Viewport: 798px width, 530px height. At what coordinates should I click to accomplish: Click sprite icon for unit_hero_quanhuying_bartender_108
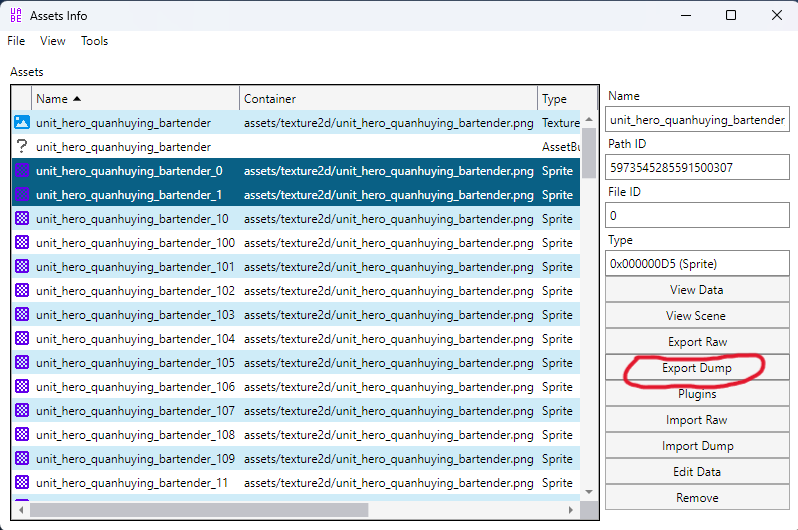pos(22,435)
